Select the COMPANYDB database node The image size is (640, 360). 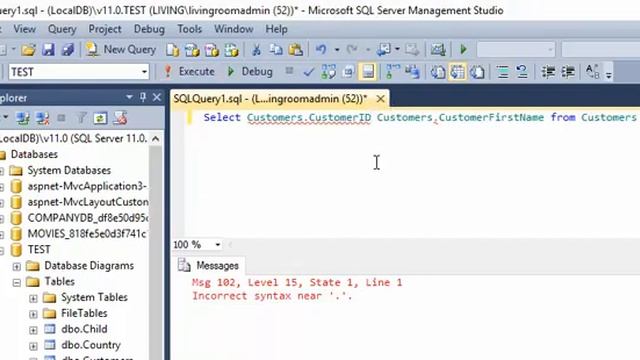click(x=88, y=218)
